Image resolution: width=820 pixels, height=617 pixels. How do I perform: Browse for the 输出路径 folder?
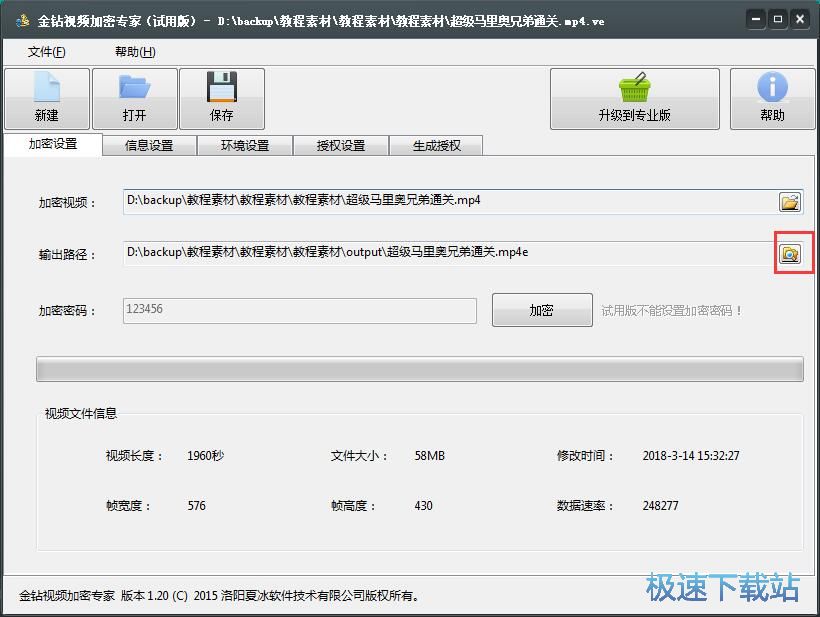[x=790, y=254]
